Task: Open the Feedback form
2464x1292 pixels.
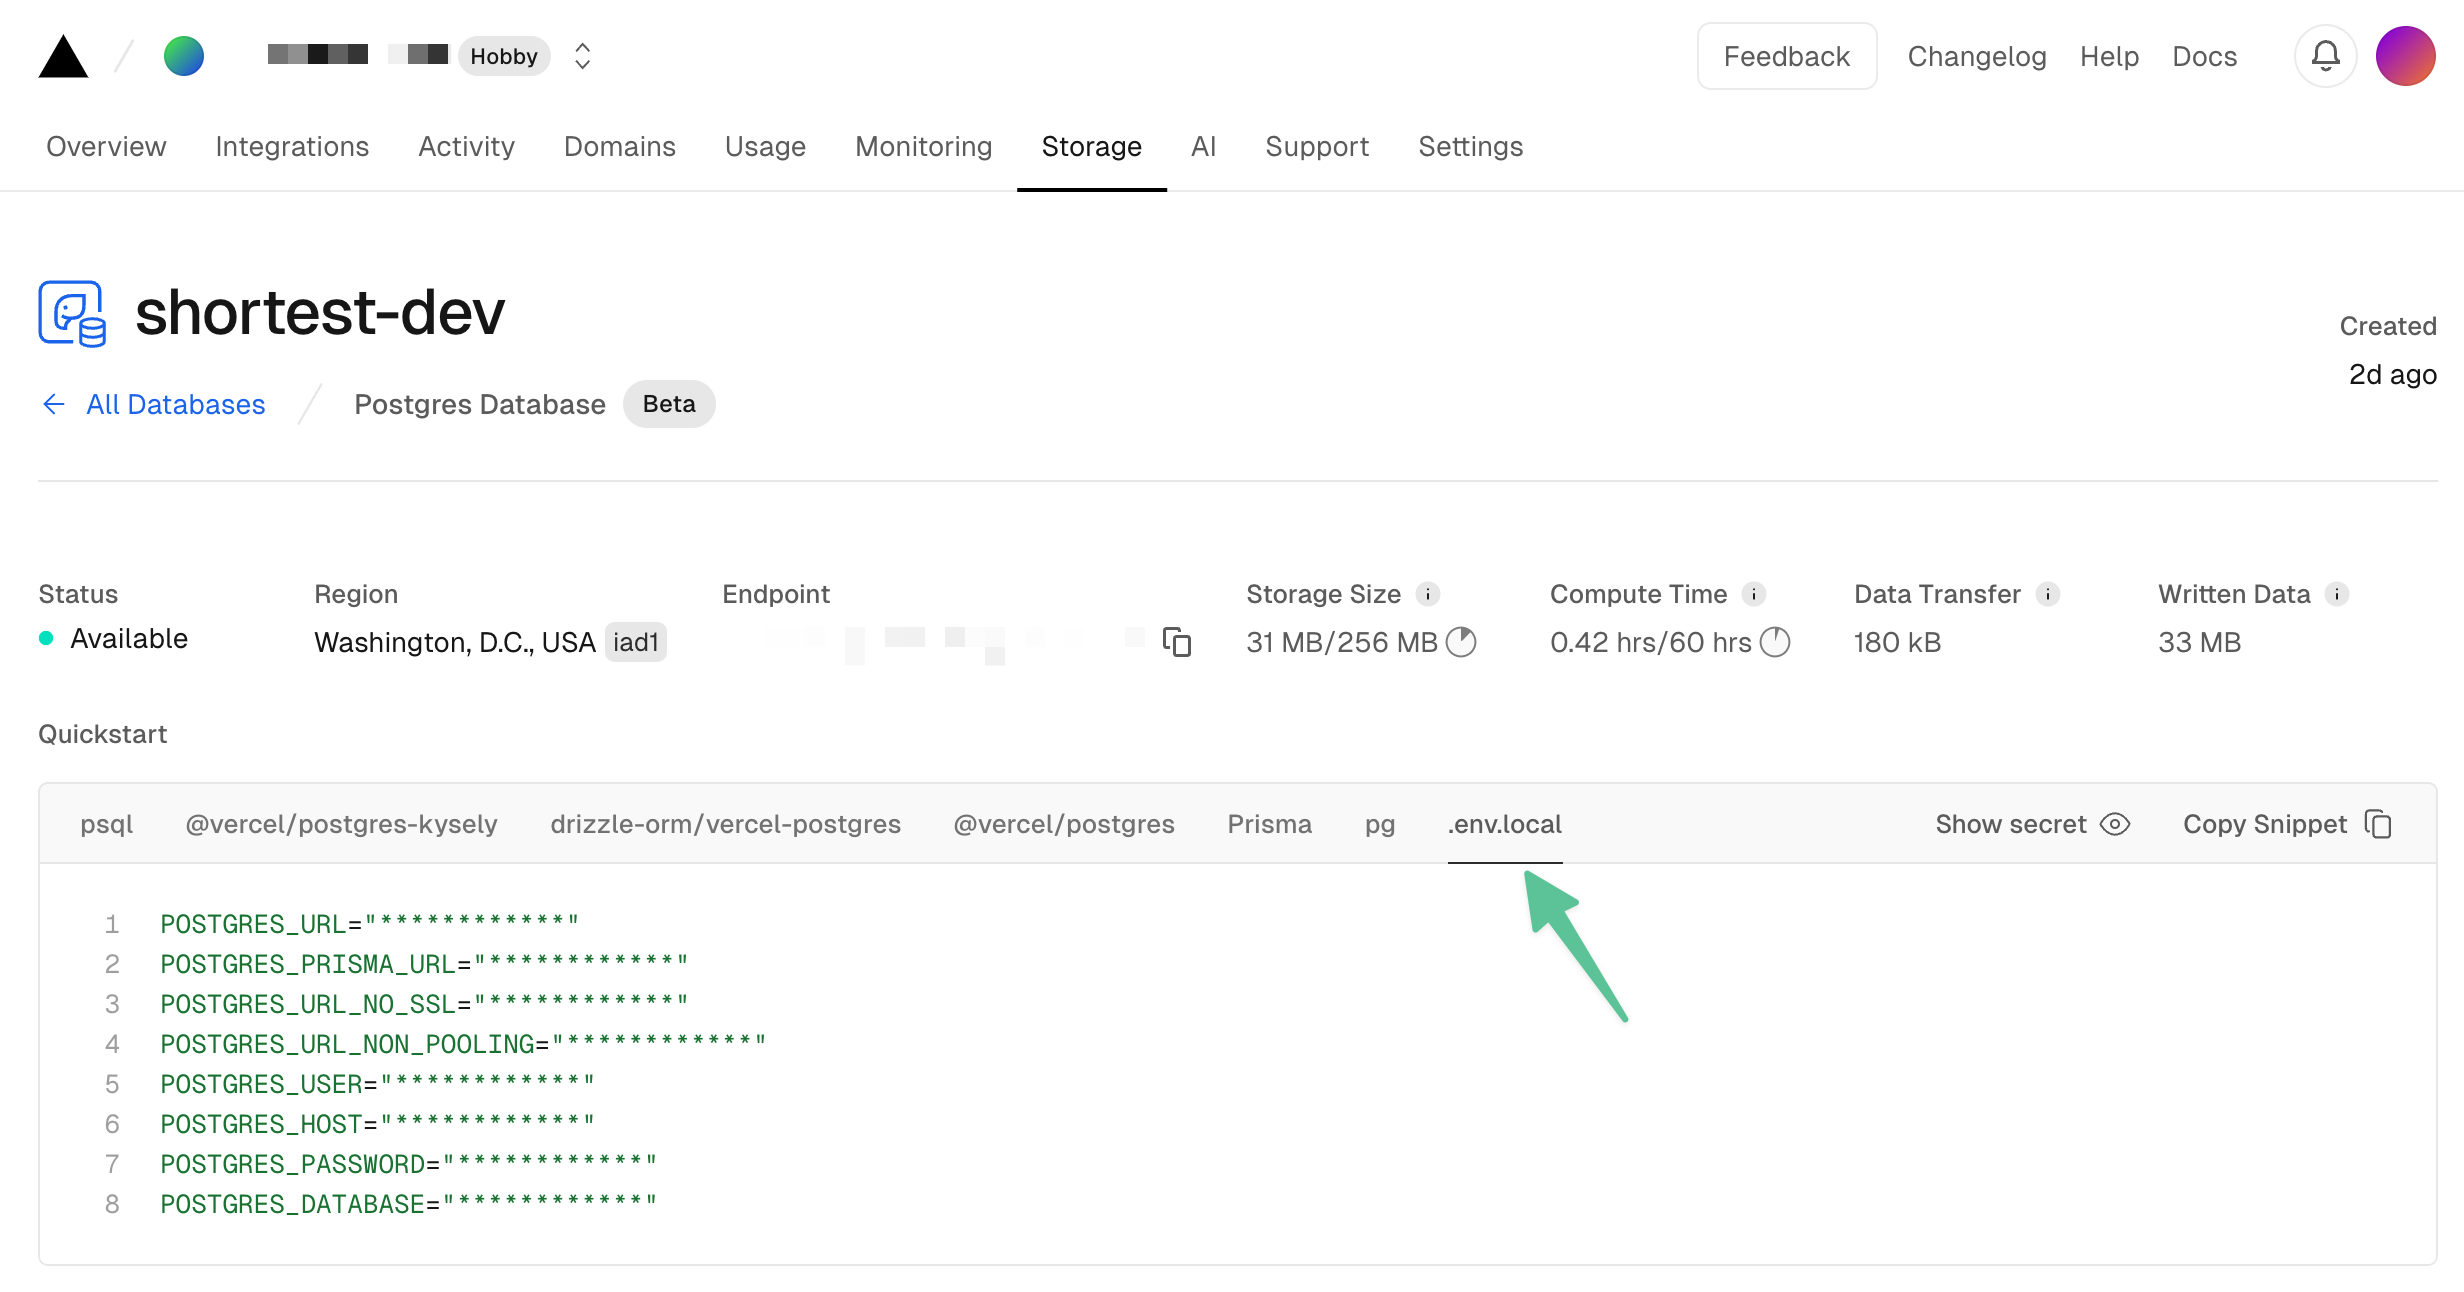Action: [1786, 56]
